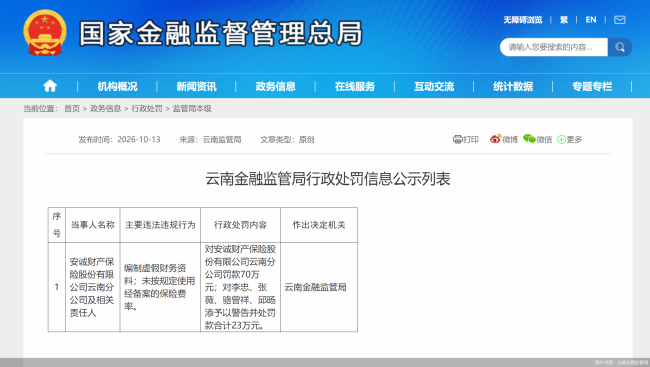Focus the search input field
650x367 pixels.
tap(554, 47)
